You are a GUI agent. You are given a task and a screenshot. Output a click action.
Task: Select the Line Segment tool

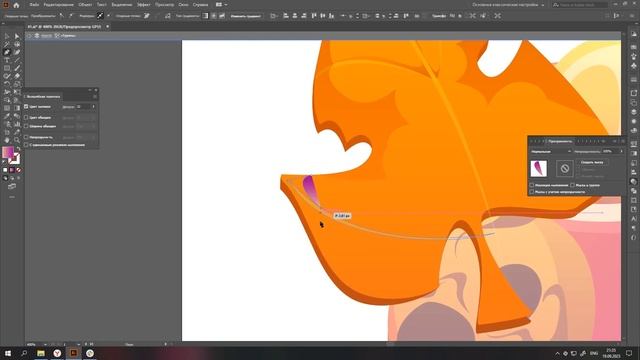tap(17, 60)
